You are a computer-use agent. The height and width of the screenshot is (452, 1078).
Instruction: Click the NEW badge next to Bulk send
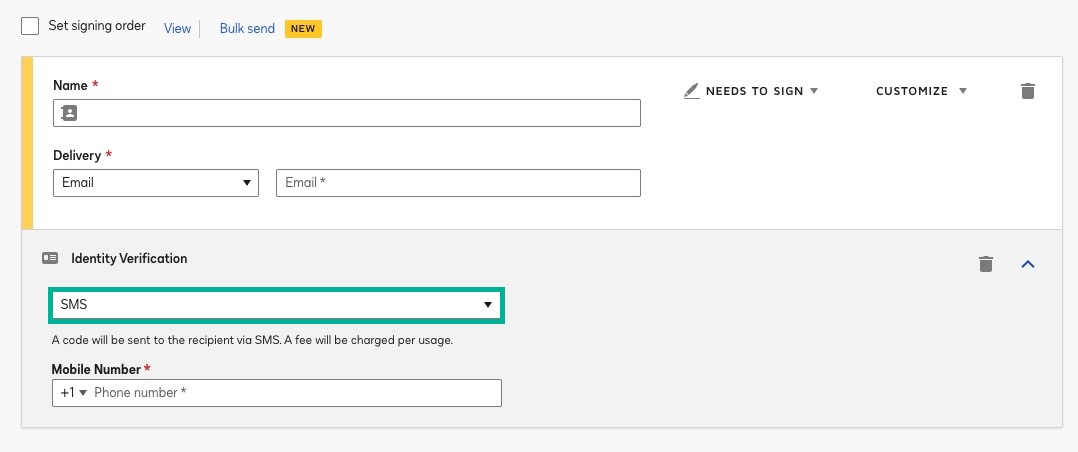click(303, 28)
